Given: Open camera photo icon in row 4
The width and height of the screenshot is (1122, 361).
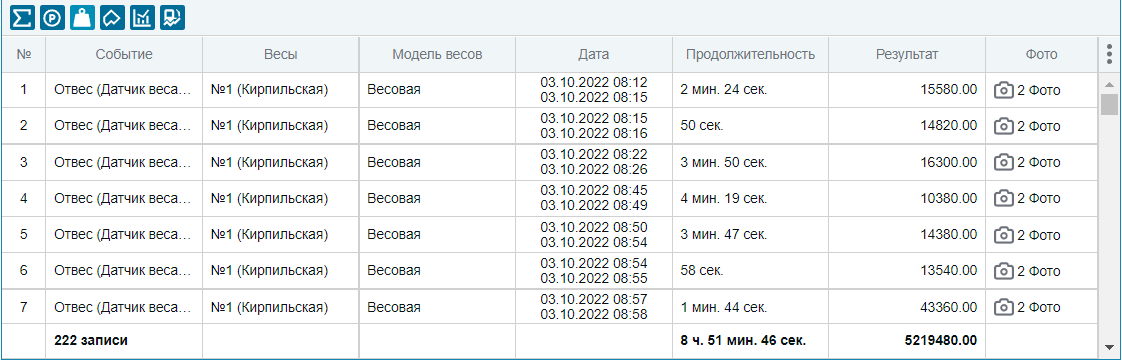Looking at the screenshot, I should coord(1004,198).
